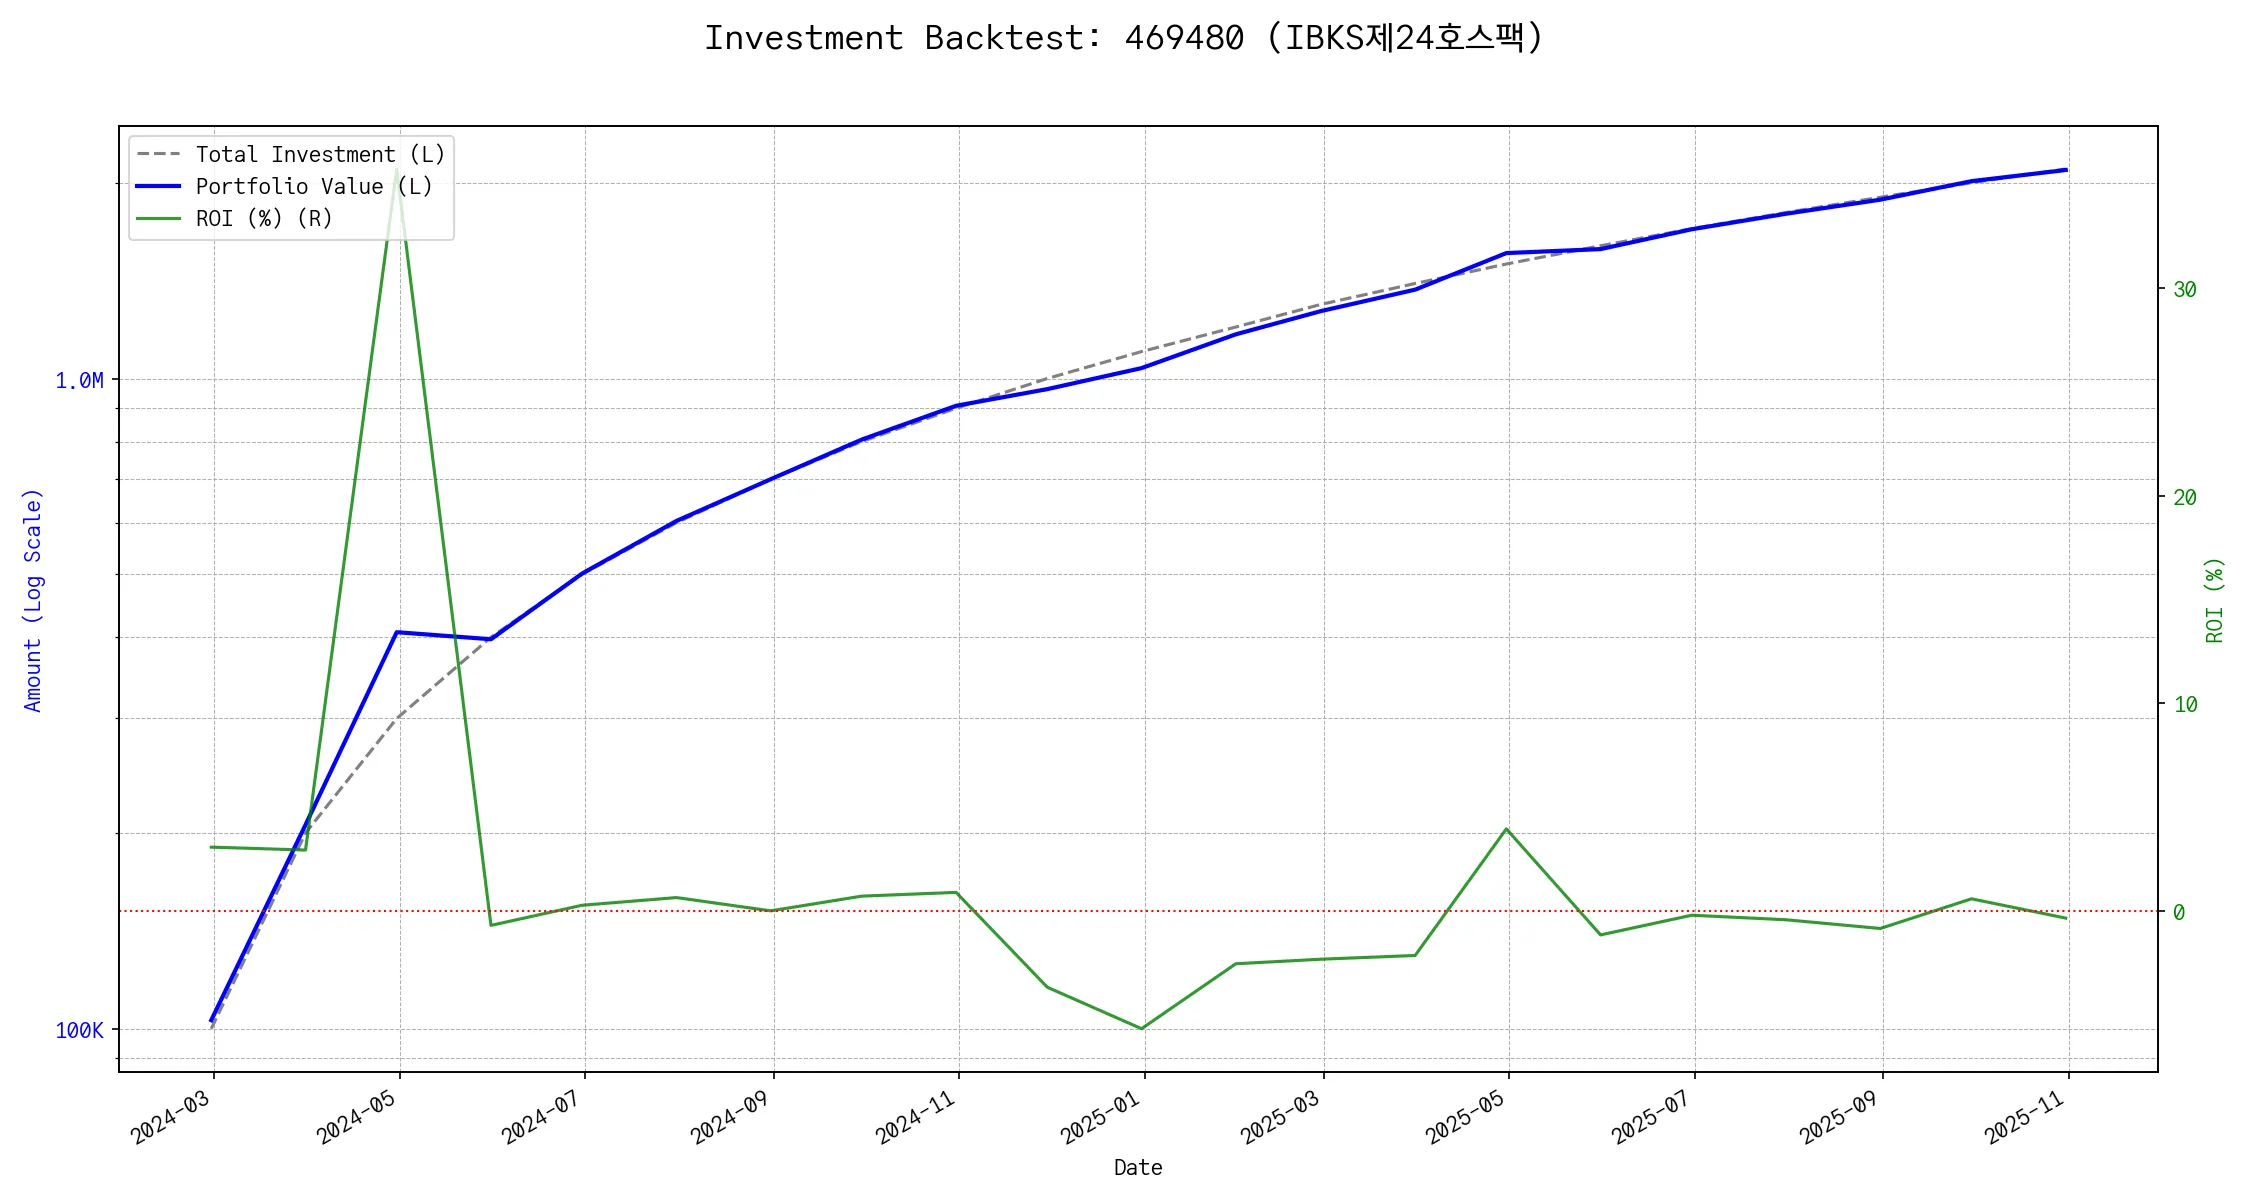2250x1200 pixels.
Task: Click the chart title text
Action: point(1124,38)
